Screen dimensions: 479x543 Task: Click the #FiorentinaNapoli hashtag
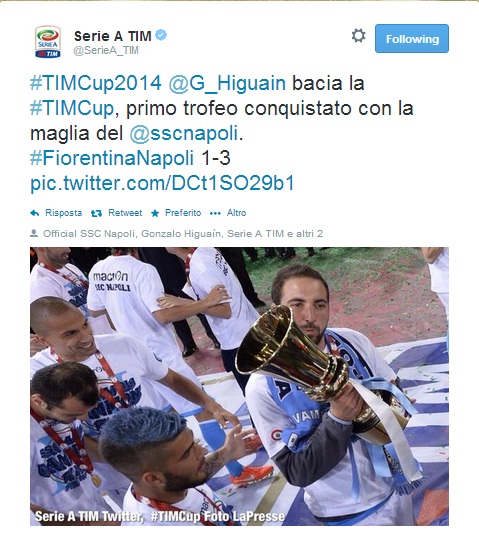click(x=112, y=158)
